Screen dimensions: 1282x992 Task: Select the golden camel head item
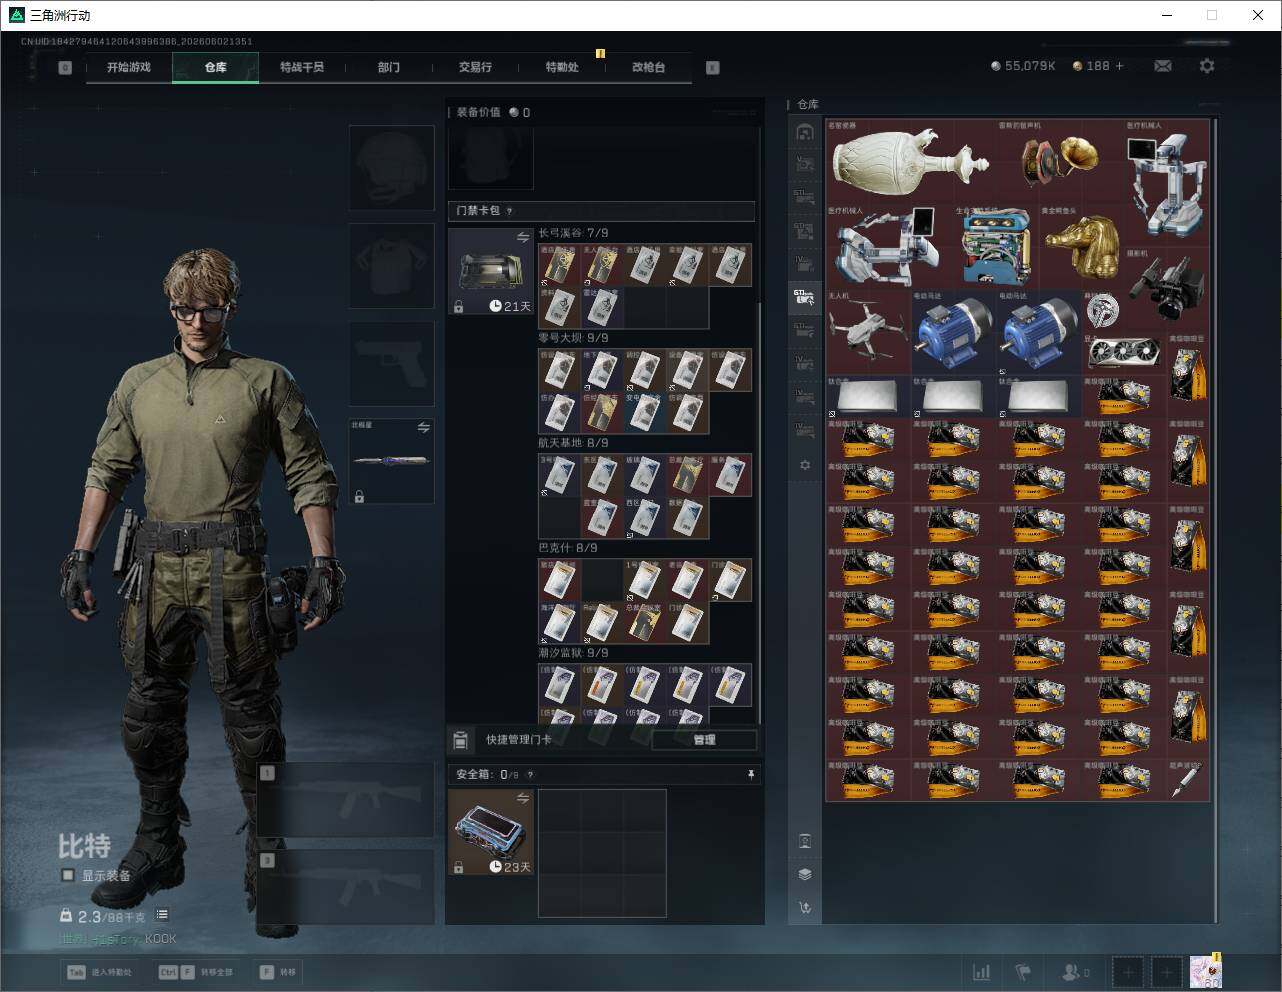(1083, 246)
